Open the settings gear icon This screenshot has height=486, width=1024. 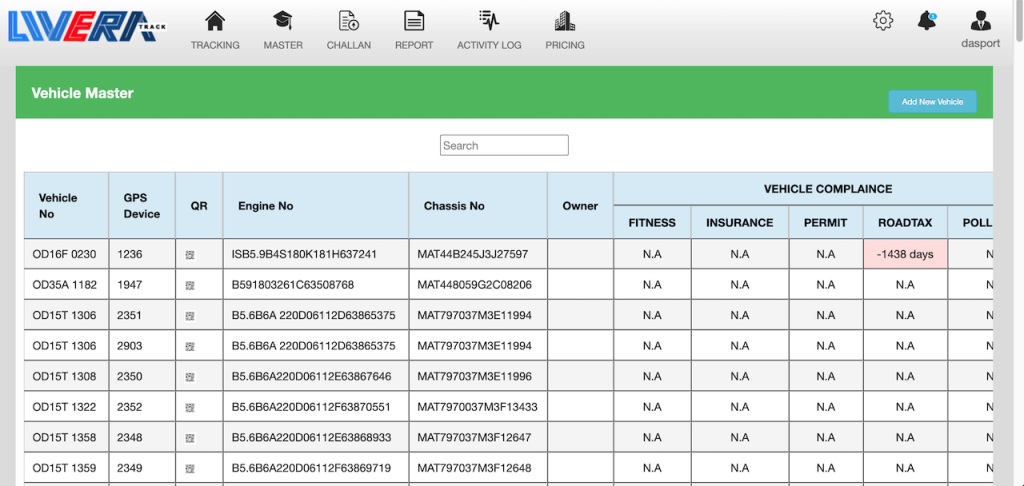point(883,21)
